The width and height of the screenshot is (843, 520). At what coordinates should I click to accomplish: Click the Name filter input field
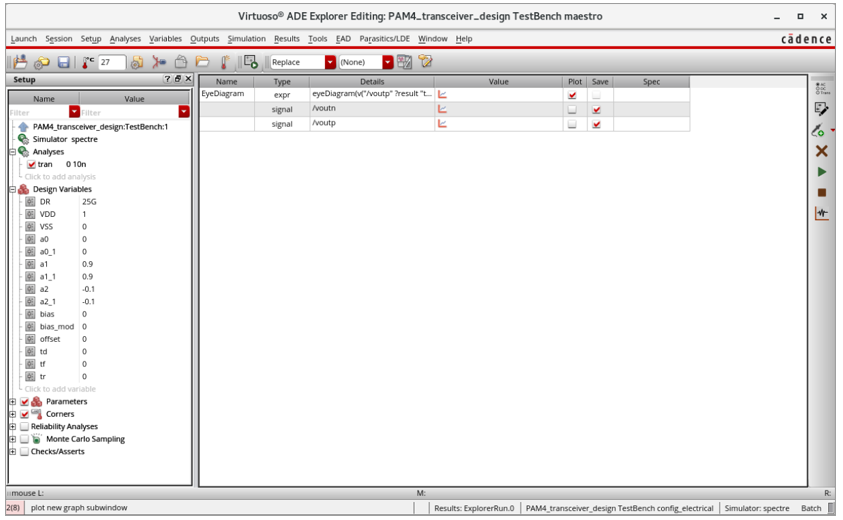(39, 112)
